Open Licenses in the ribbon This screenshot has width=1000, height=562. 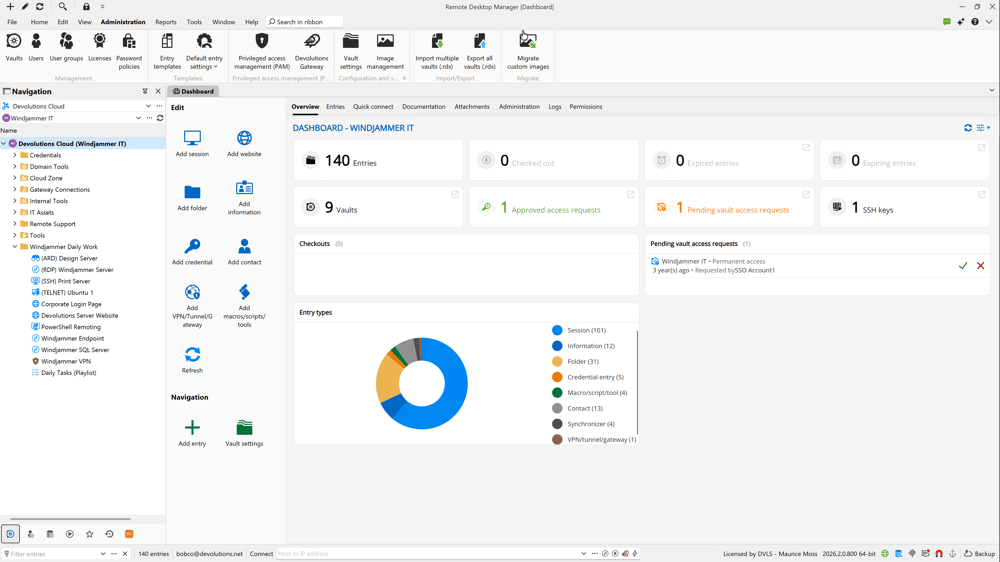[99, 48]
